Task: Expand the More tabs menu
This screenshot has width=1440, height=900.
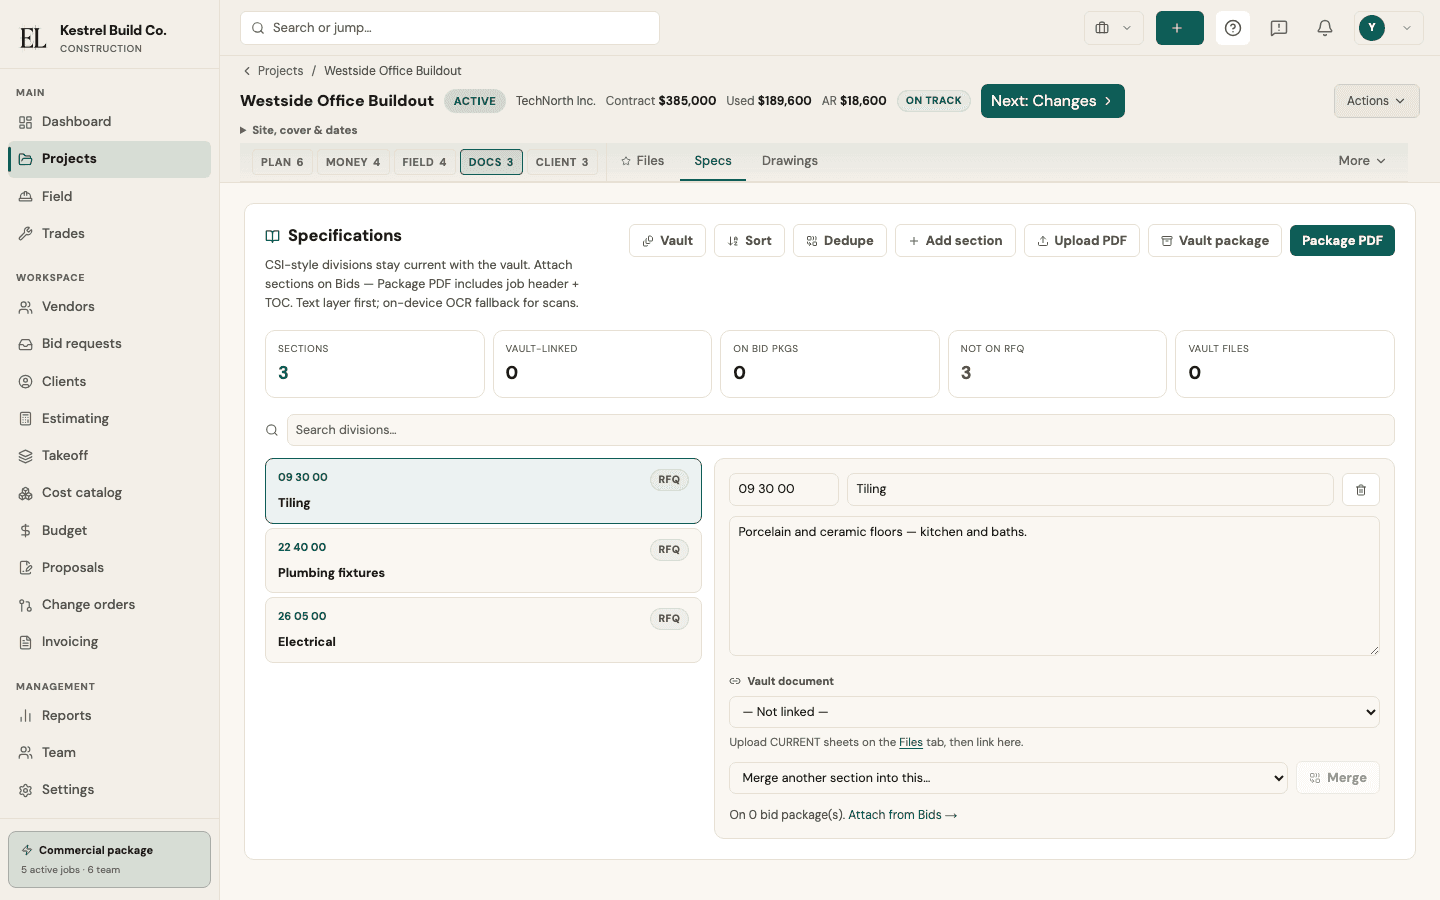Action: [1362, 161]
